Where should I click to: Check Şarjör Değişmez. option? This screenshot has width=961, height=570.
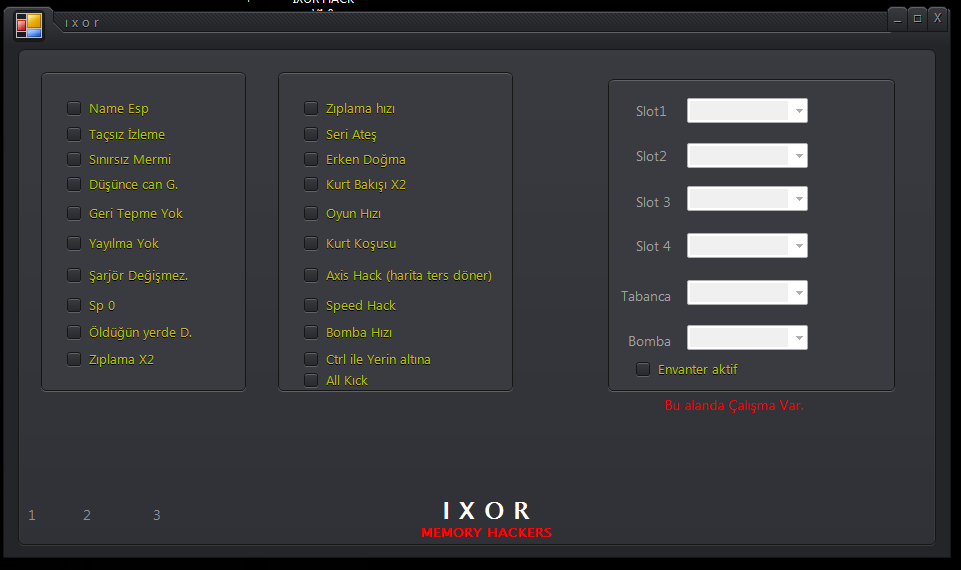[x=74, y=275]
